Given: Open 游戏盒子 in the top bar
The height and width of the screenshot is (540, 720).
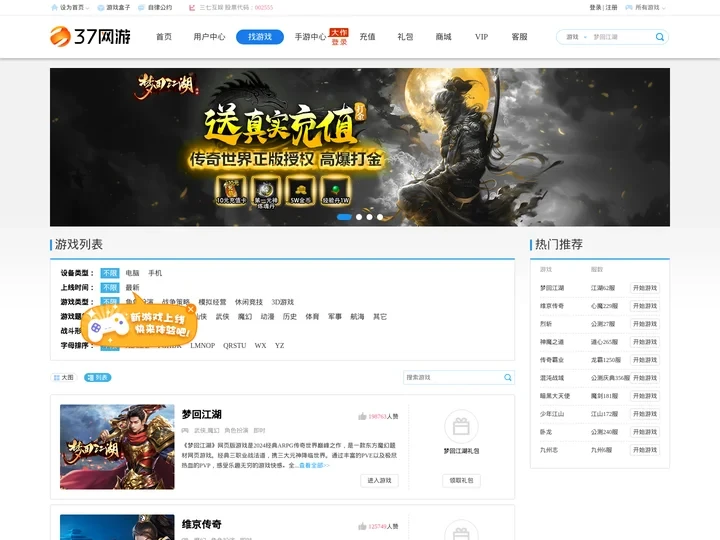Looking at the screenshot, I should tap(114, 7).
